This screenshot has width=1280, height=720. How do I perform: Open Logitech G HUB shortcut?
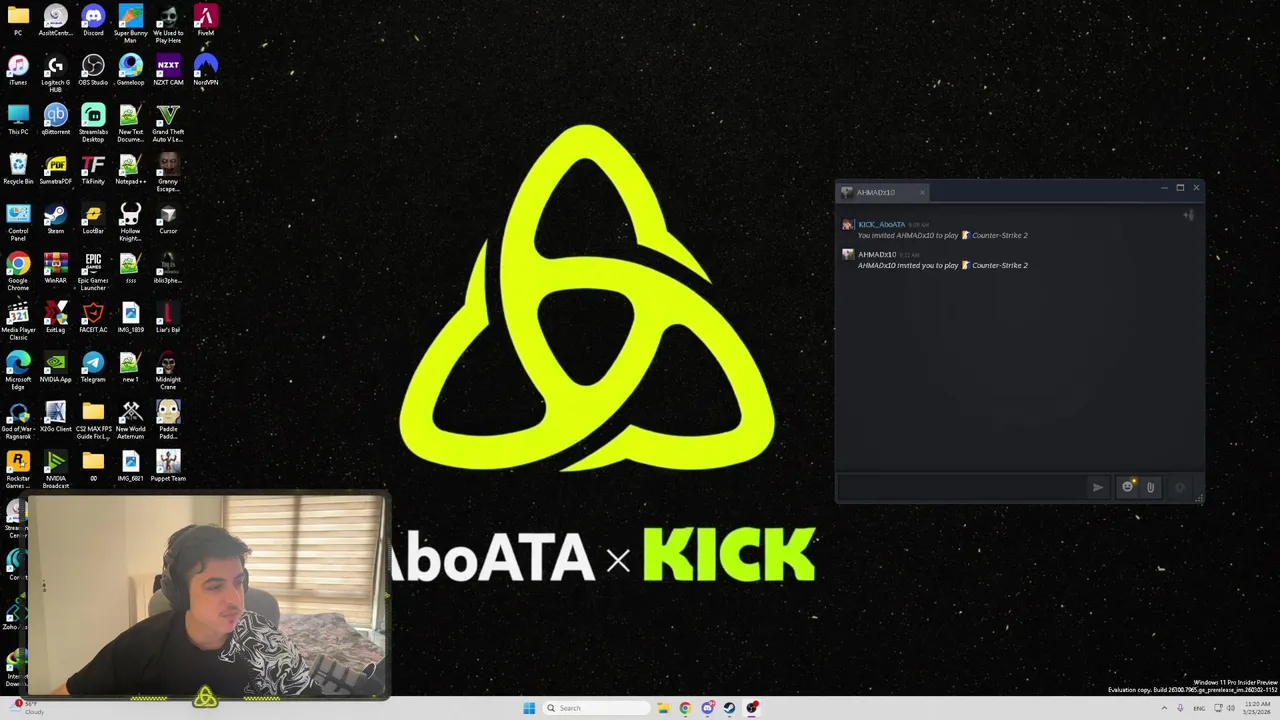[x=55, y=74]
